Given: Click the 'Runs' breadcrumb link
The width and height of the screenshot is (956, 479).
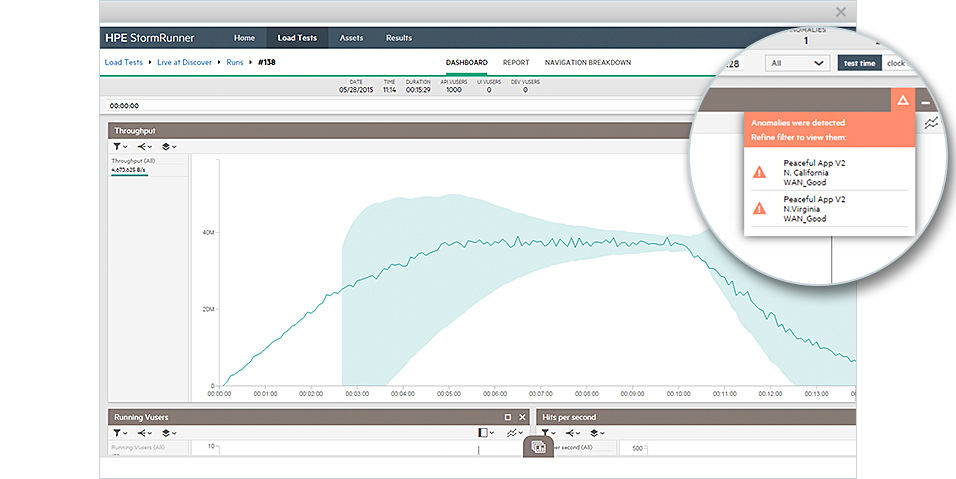Looking at the screenshot, I should (x=235, y=62).
